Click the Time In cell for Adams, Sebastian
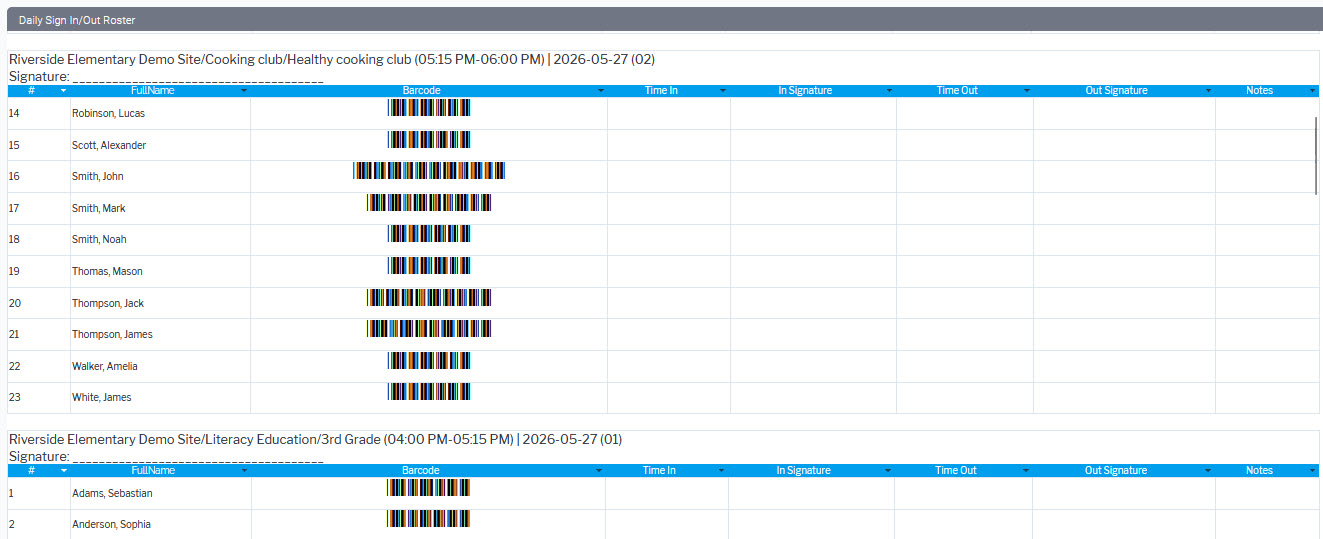Viewport: 1323px width, 539px height. point(667,494)
